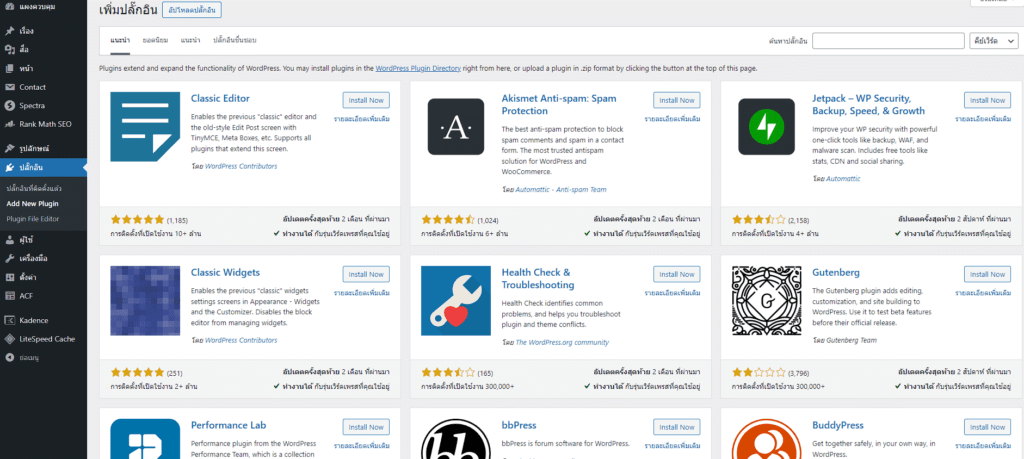Install the BuddyPress plugin
The width and height of the screenshot is (1024, 459).
tap(988, 426)
